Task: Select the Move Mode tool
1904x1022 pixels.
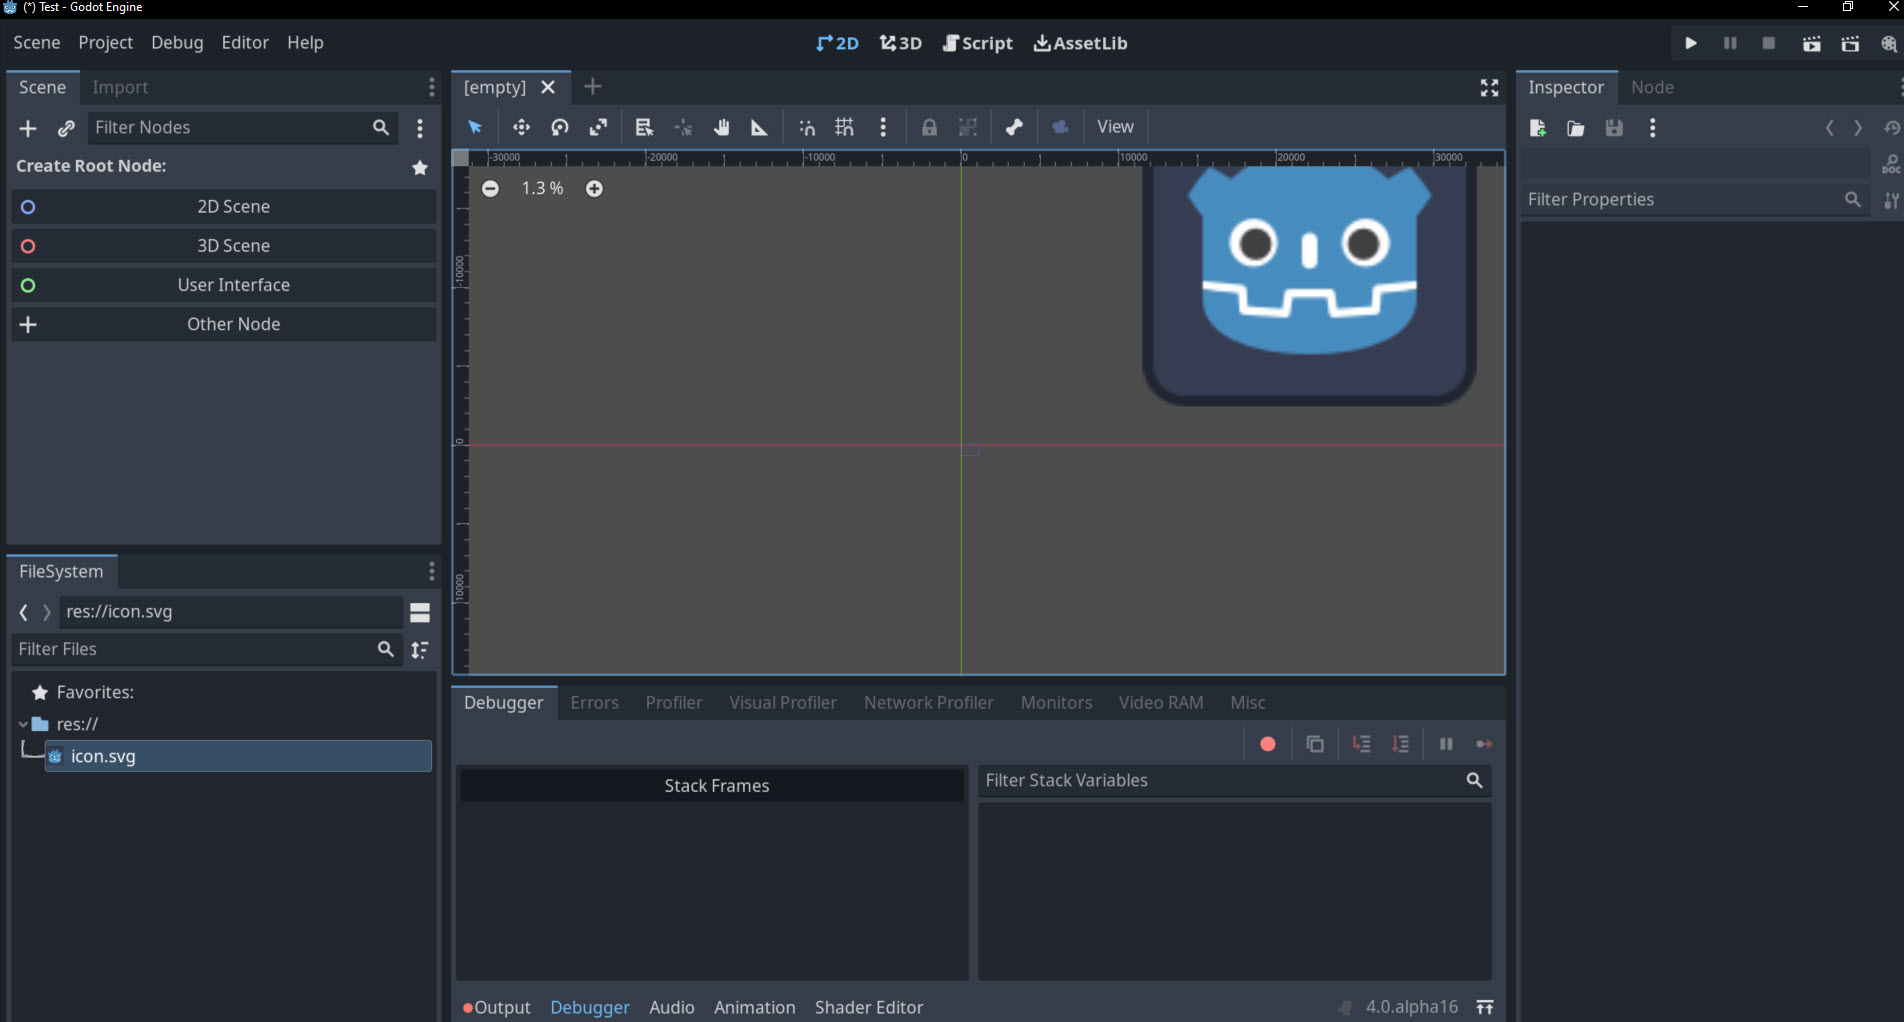Action: 521,127
